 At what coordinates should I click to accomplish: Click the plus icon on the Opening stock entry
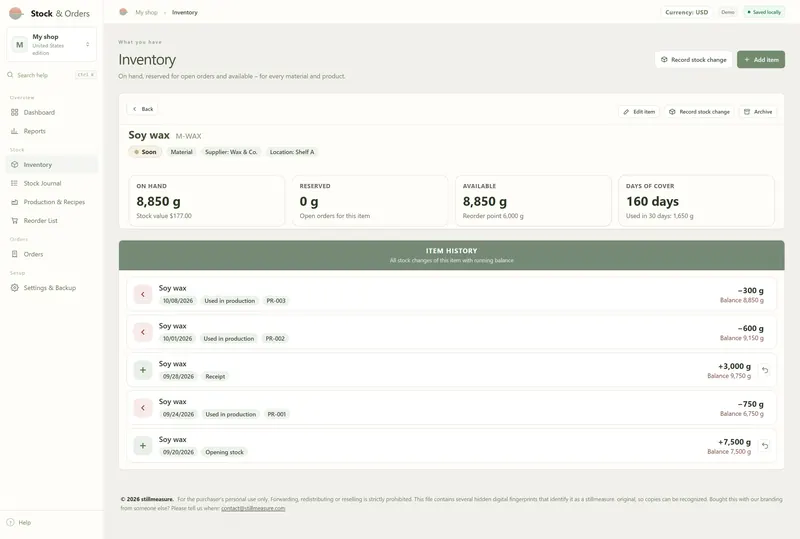click(143, 446)
